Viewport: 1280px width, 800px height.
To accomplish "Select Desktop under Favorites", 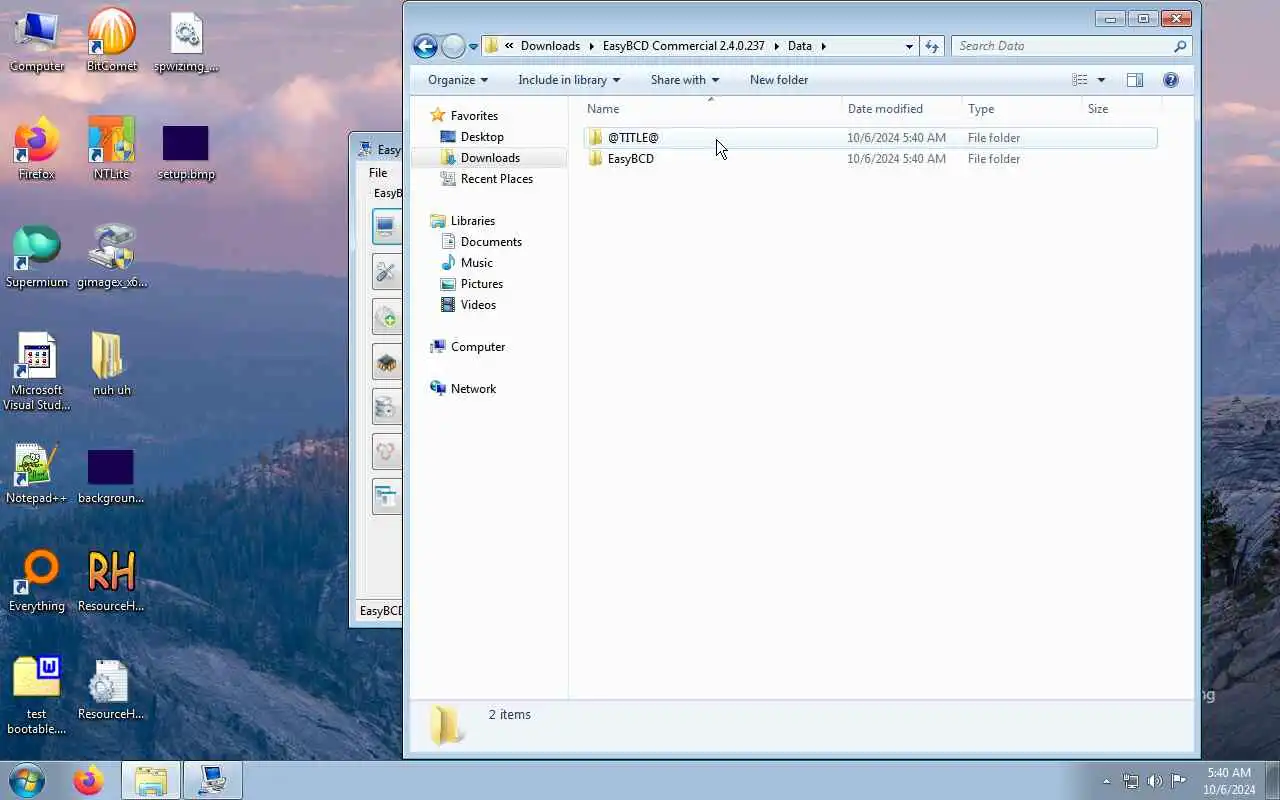I will click(x=482, y=137).
